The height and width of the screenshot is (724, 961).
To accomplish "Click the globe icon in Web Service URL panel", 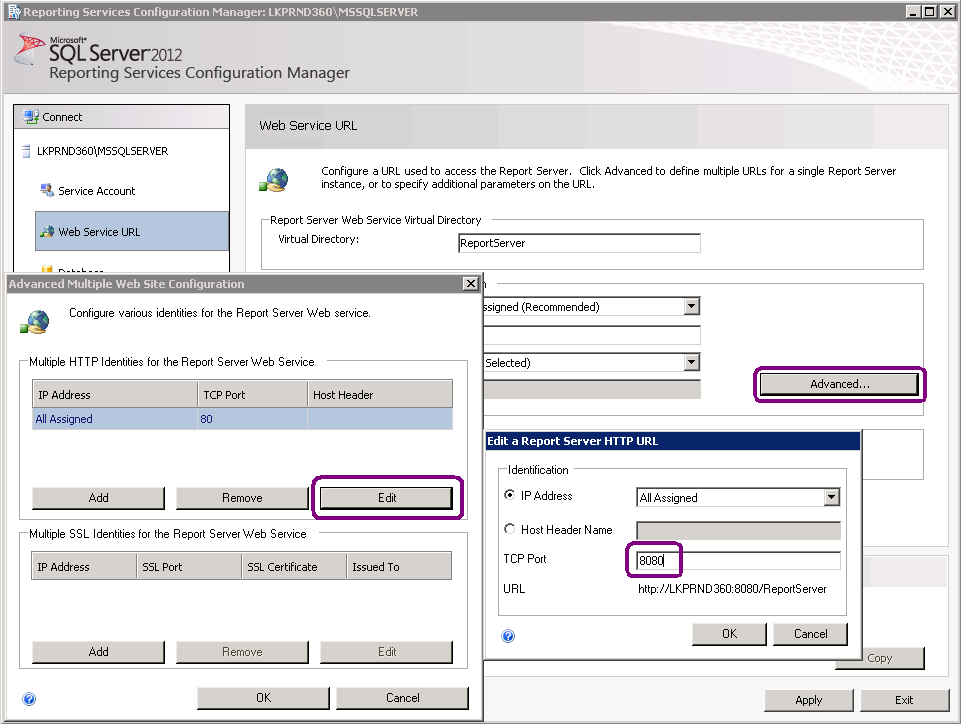I will (x=274, y=180).
